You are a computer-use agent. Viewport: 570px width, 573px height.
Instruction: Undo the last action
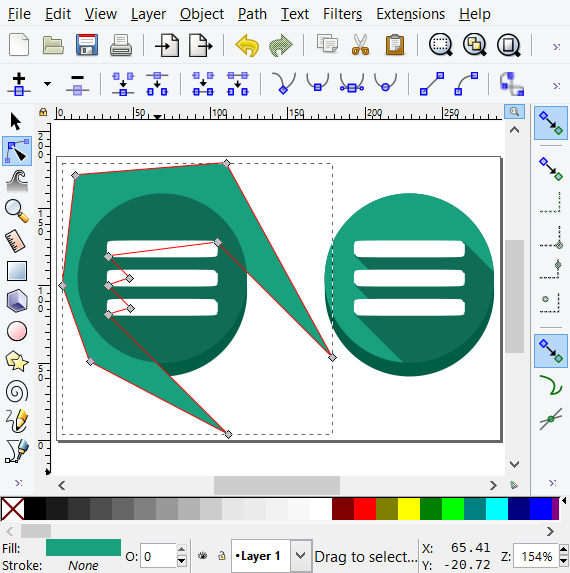click(x=247, y=45)
